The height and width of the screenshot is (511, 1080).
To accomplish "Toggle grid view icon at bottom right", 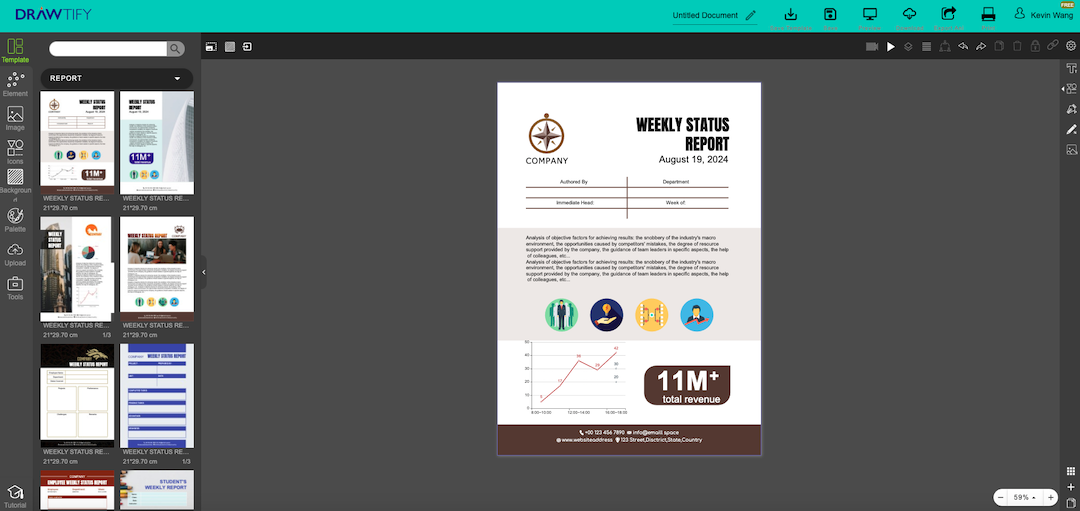I will click(1070, 471).
